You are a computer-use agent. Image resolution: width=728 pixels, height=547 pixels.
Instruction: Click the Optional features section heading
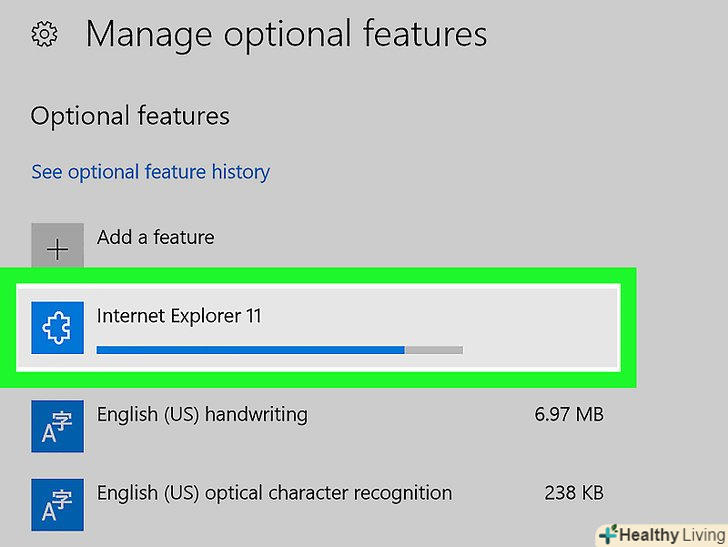(x=130, y=116)
